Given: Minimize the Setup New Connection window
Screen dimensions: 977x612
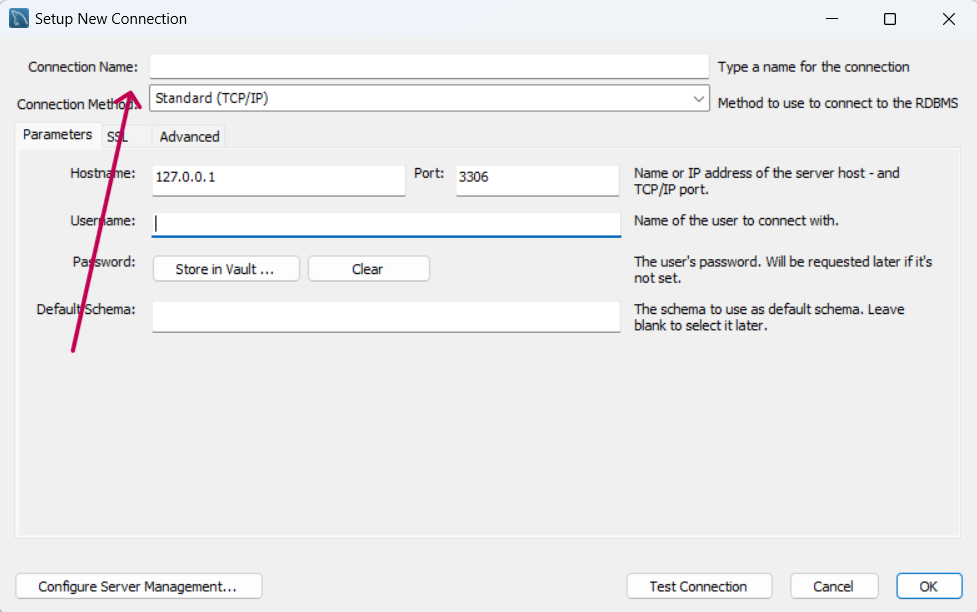Looking at the screenshot, I should click(x=832, y=19).
